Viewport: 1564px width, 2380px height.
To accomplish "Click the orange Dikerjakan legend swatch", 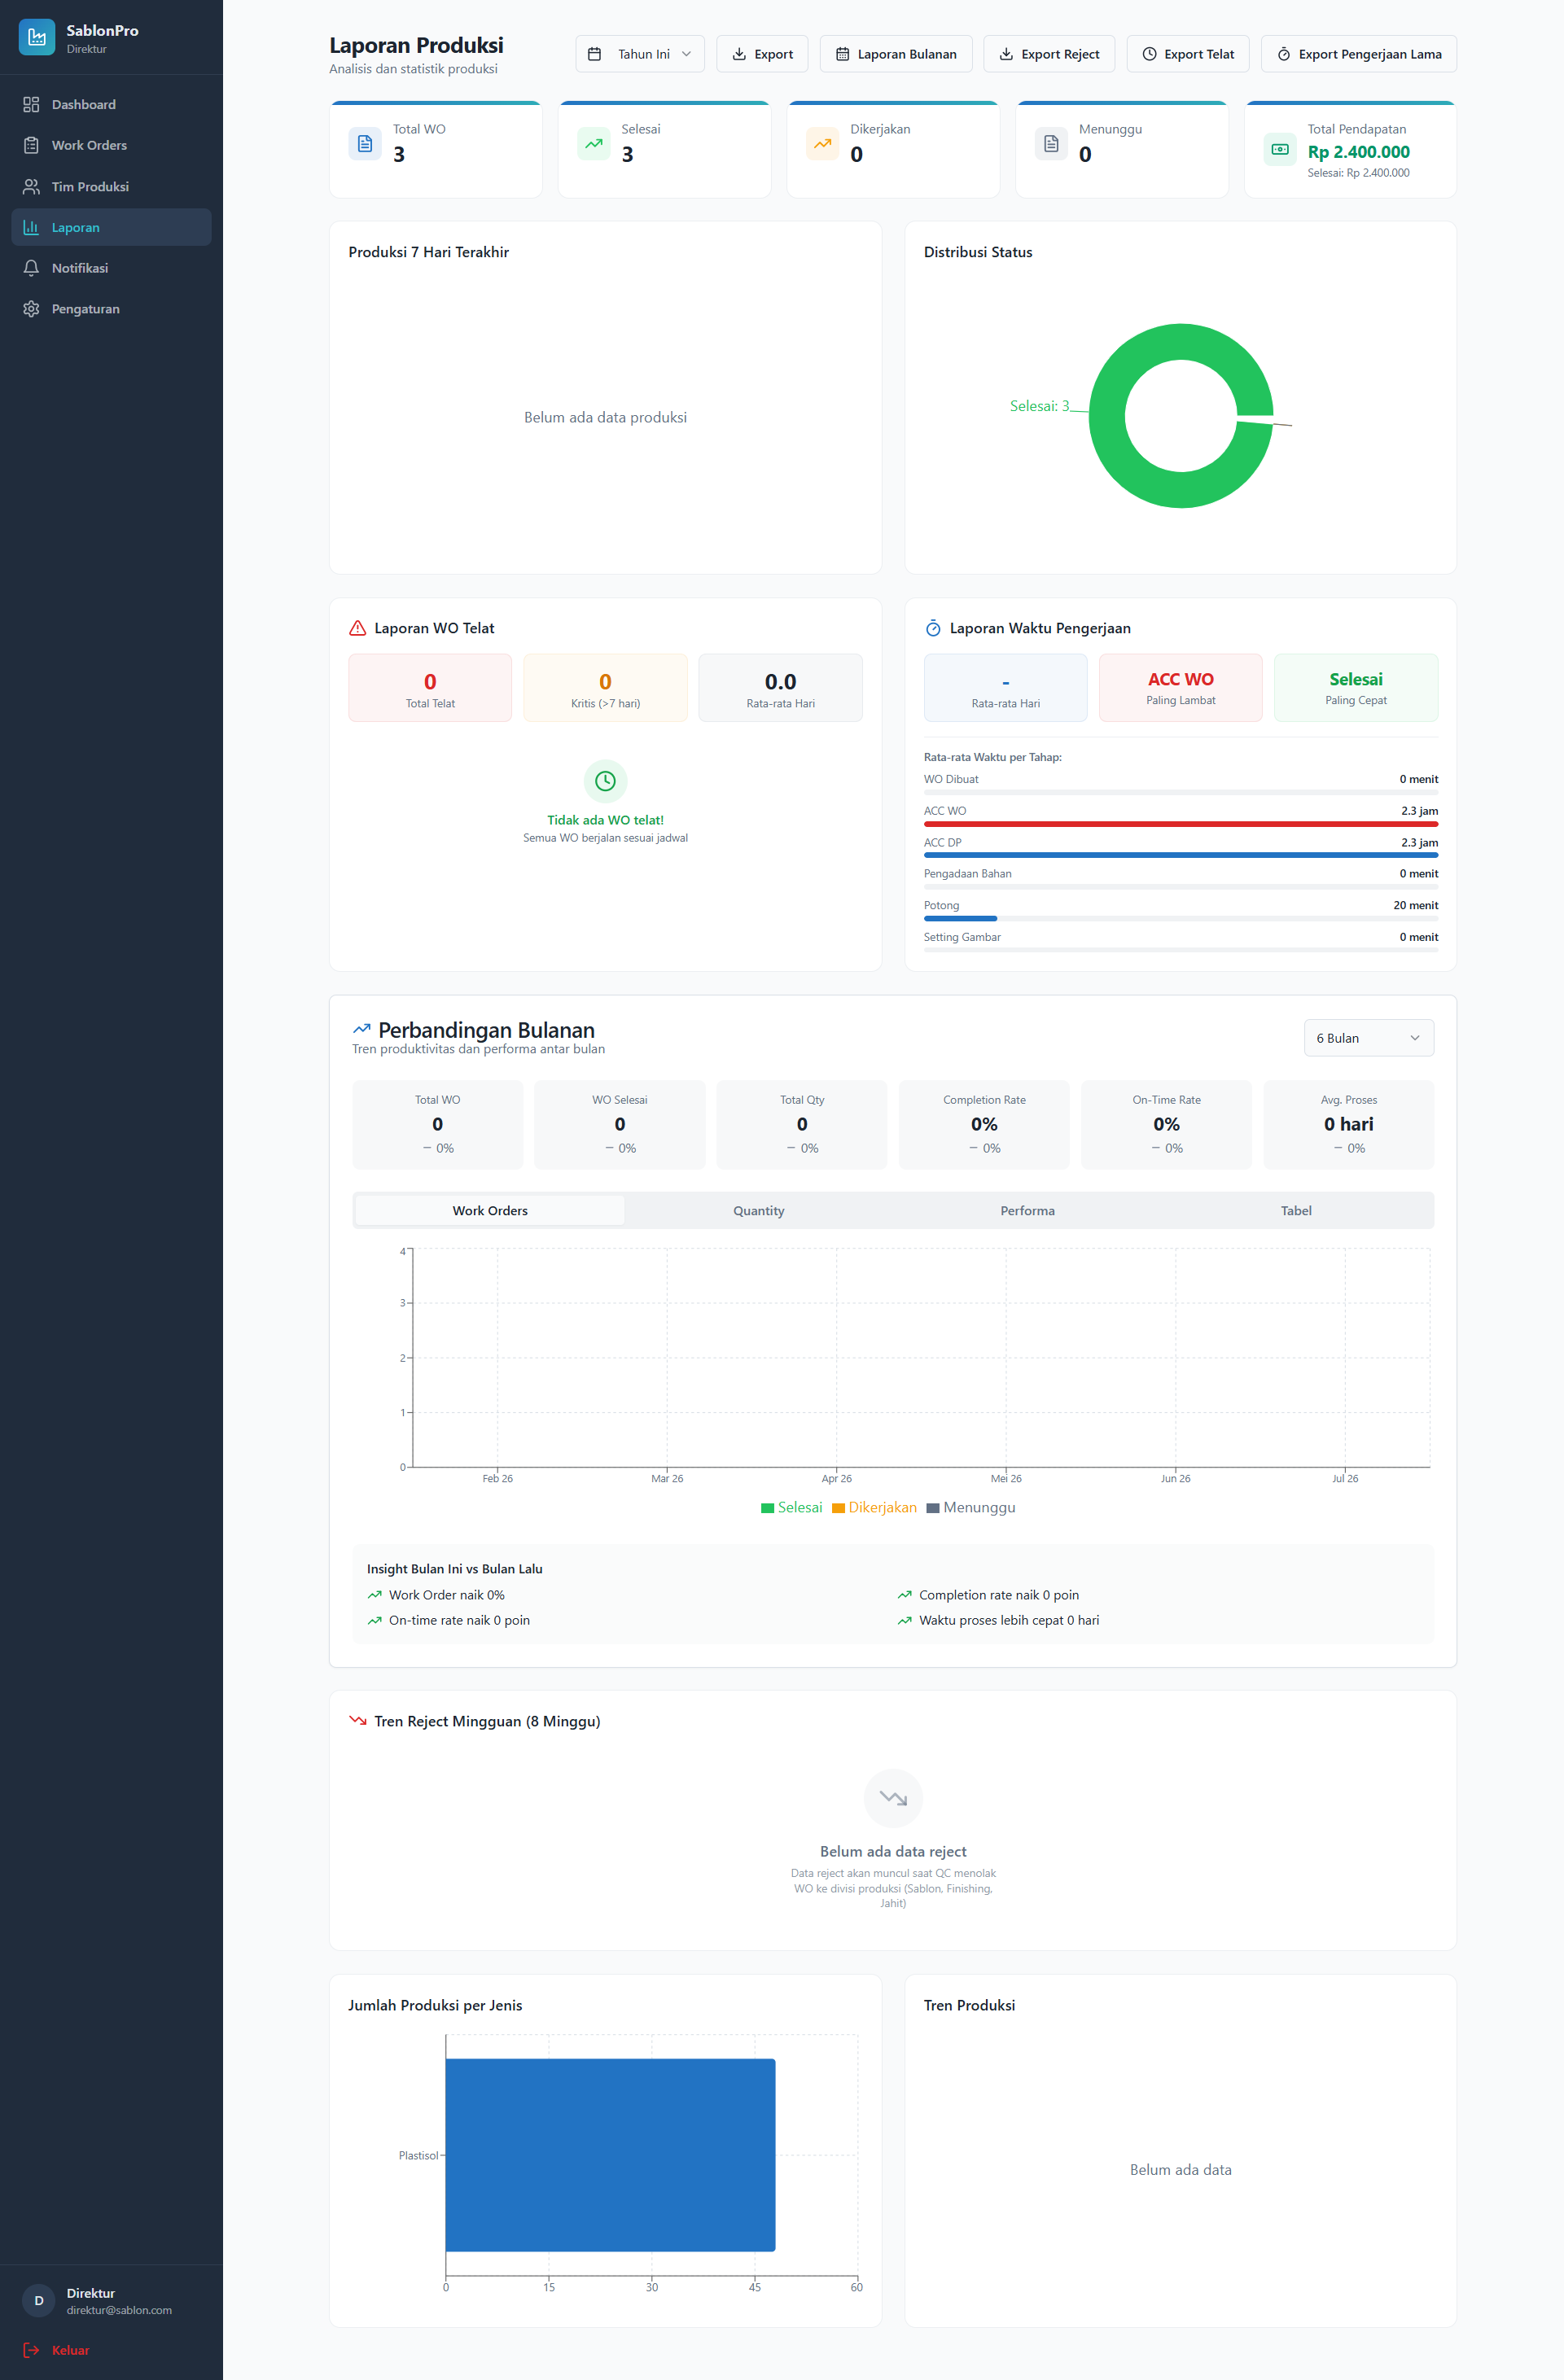I will [838, 1508].
